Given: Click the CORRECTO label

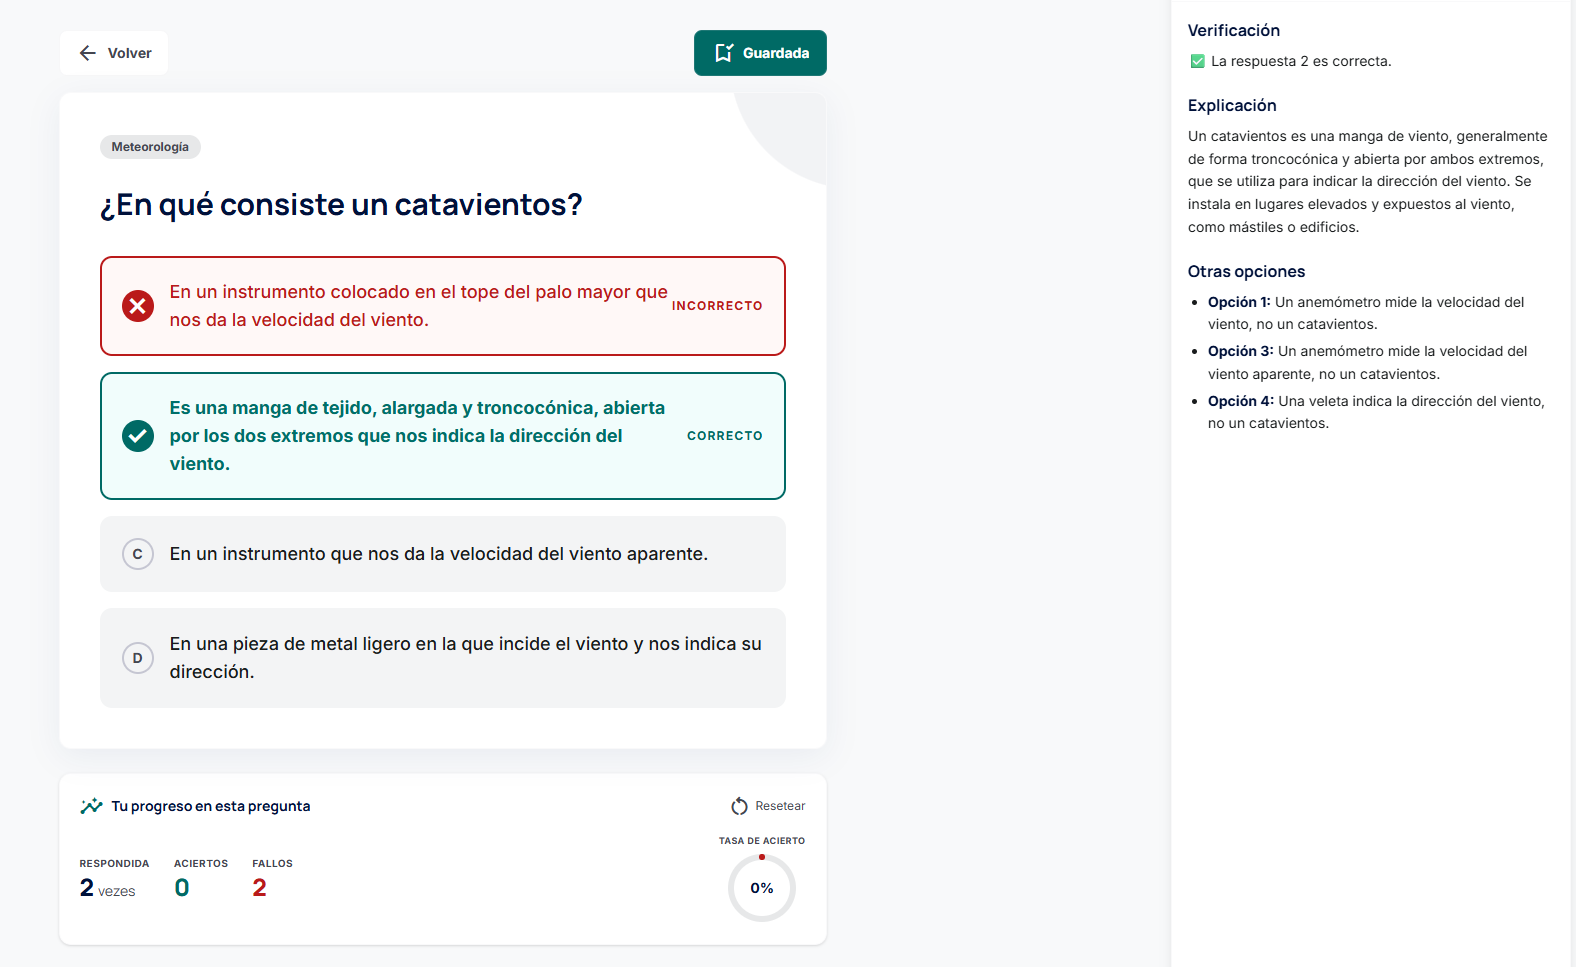Looking at the screenshot, I should (x=724, y=436).
